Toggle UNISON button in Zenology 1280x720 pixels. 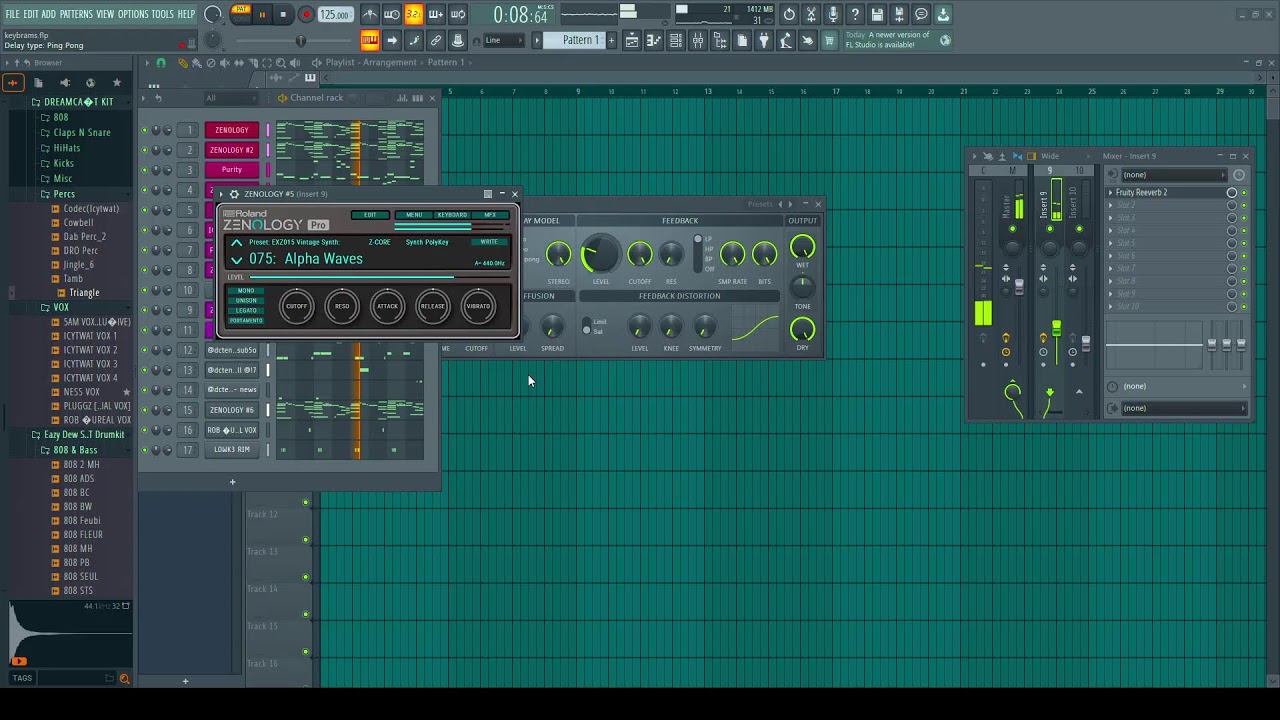coord(246,300)
